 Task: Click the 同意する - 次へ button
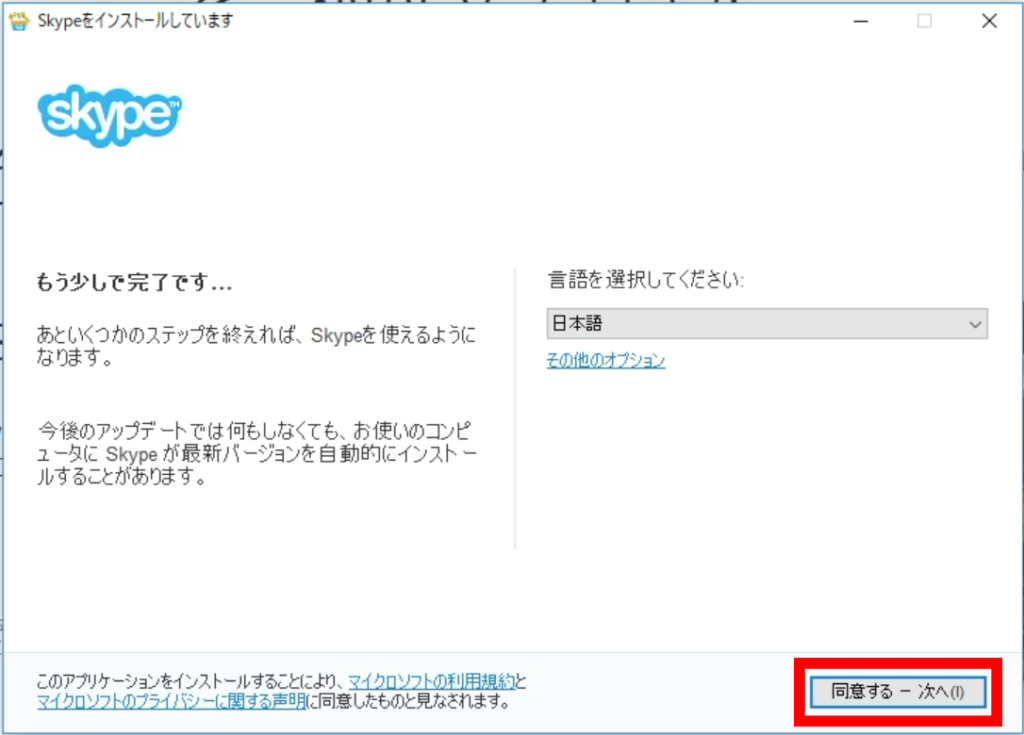point(898,692)
